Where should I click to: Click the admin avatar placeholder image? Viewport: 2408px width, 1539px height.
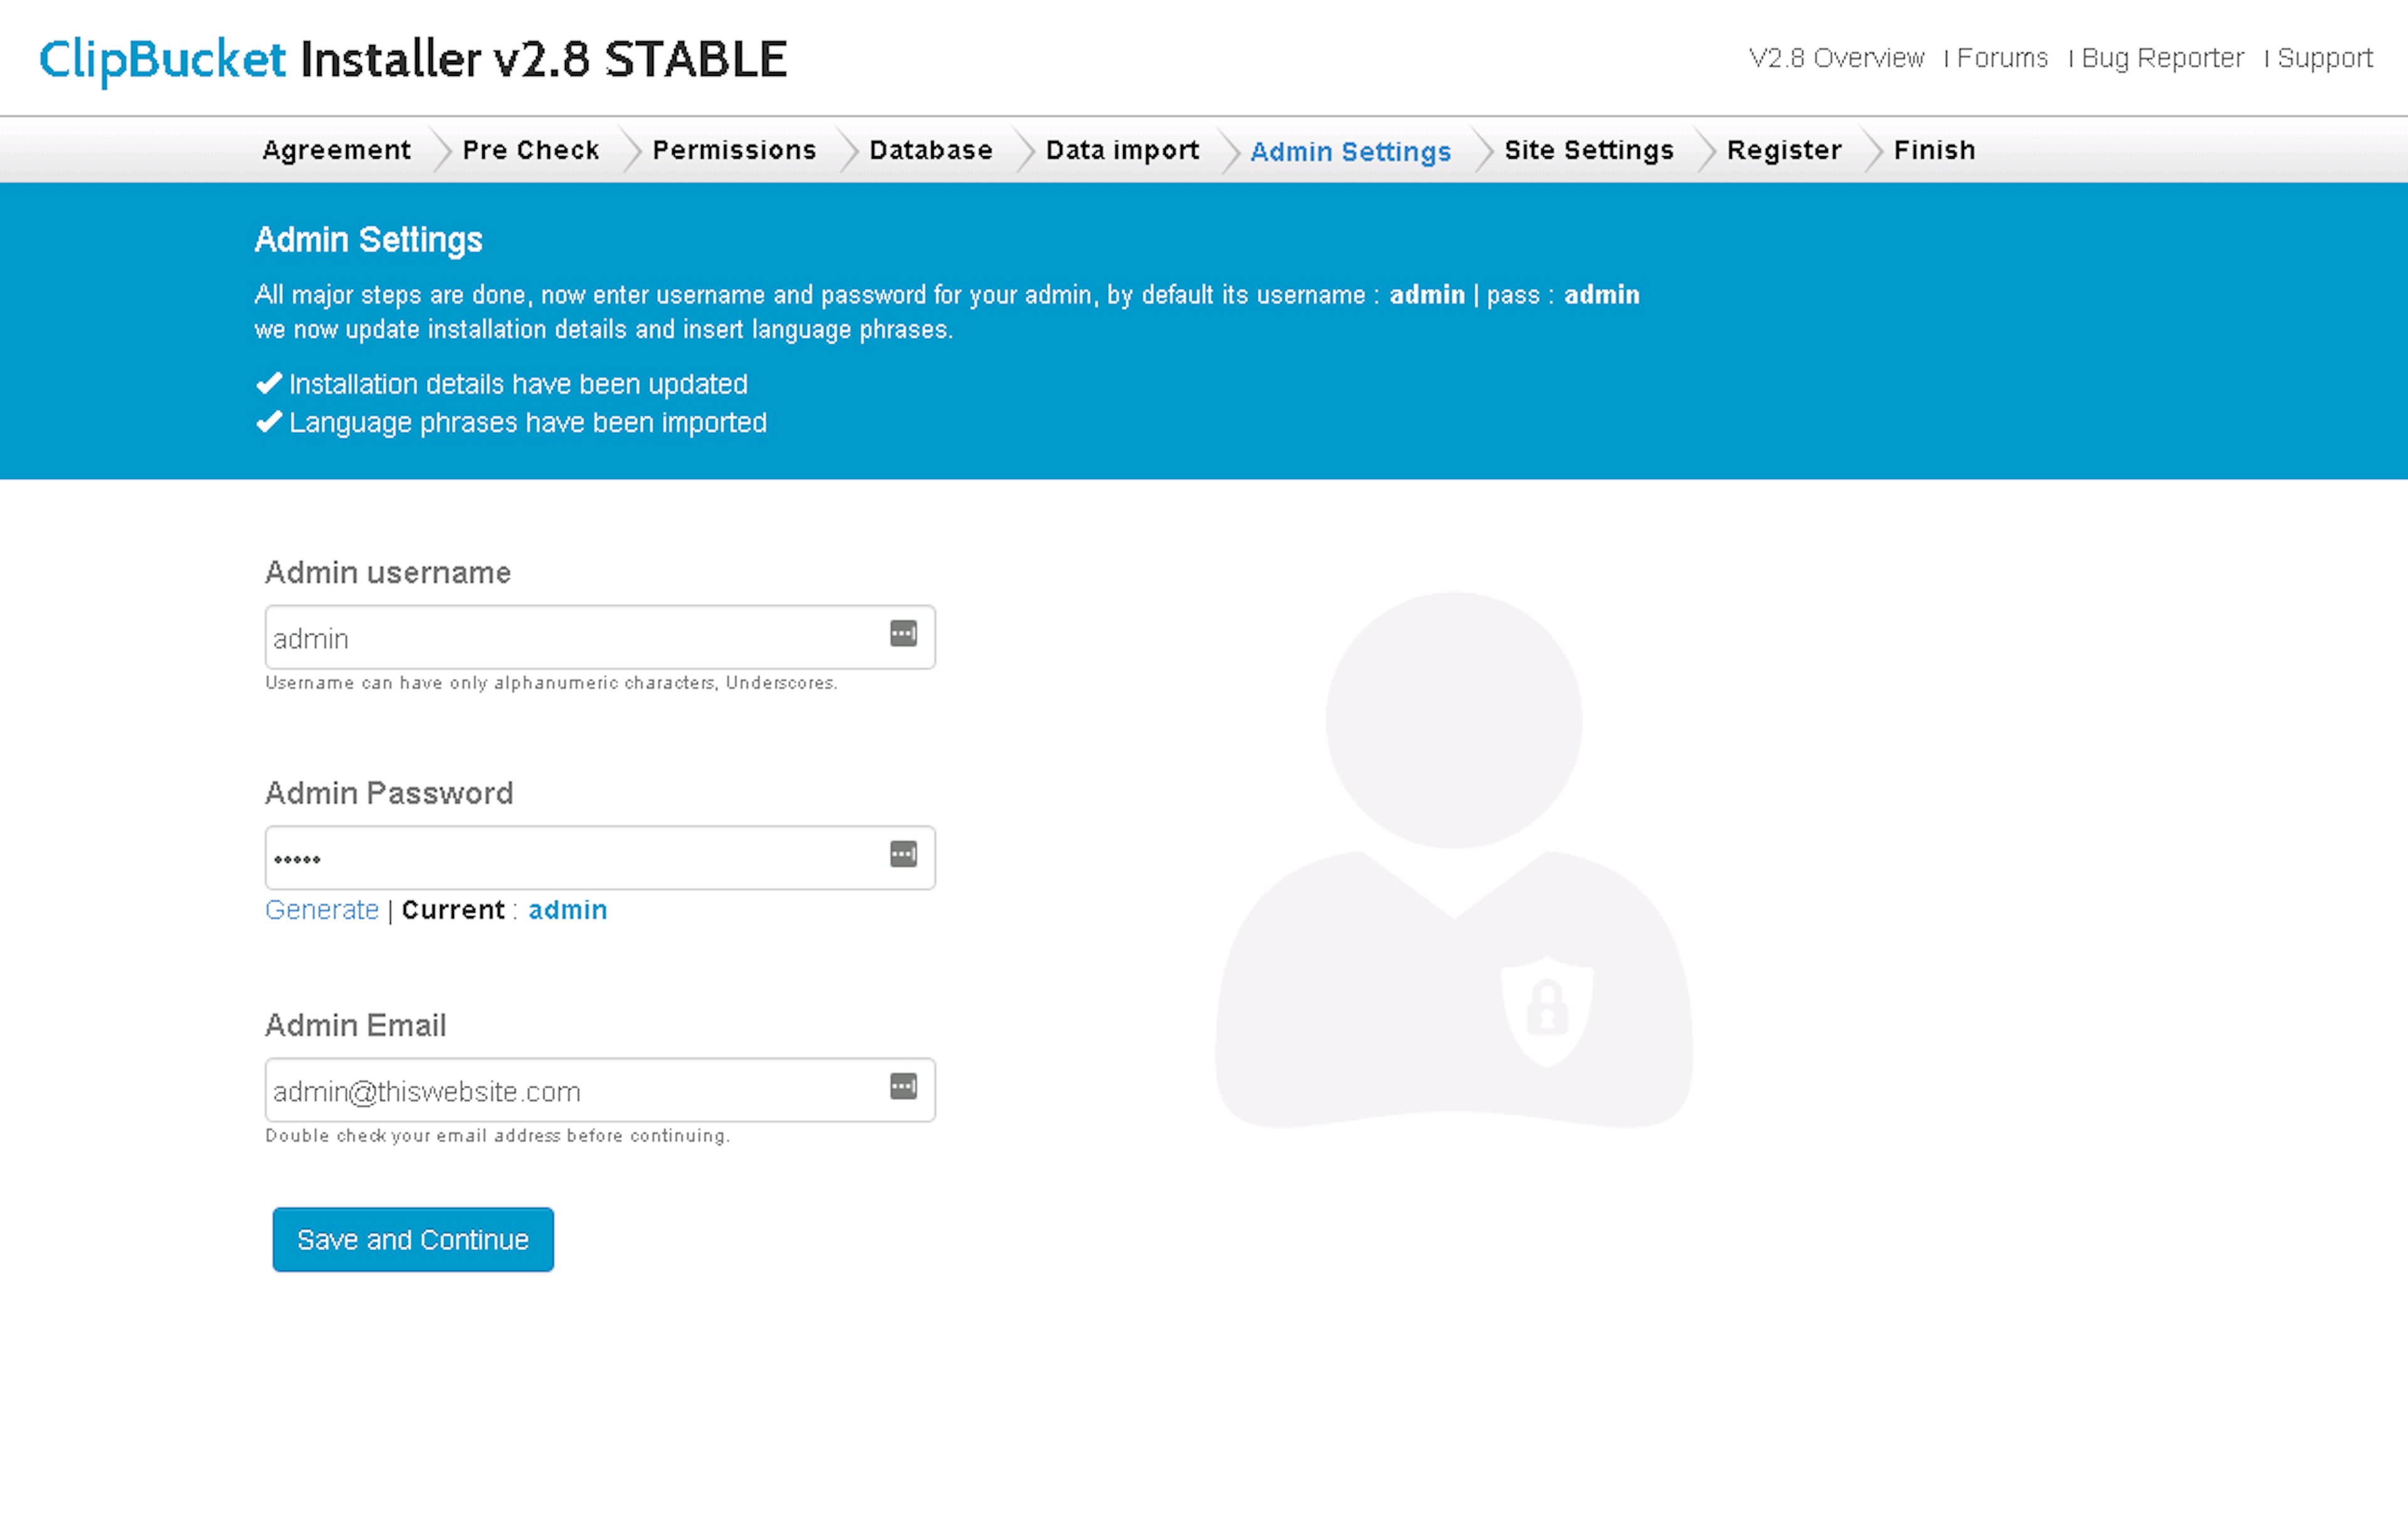tap(1453, 860)
